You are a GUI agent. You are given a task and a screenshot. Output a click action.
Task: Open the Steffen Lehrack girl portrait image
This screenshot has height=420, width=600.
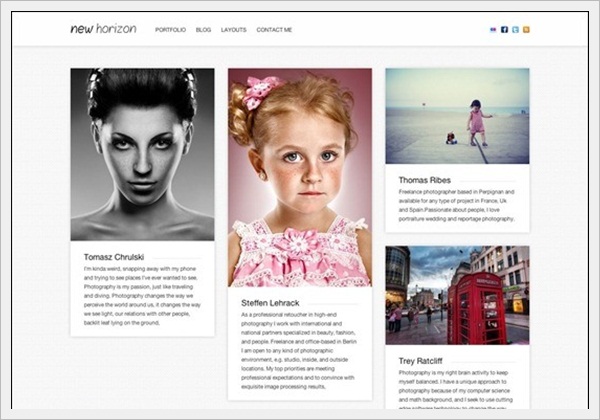[x=300, y=177]
